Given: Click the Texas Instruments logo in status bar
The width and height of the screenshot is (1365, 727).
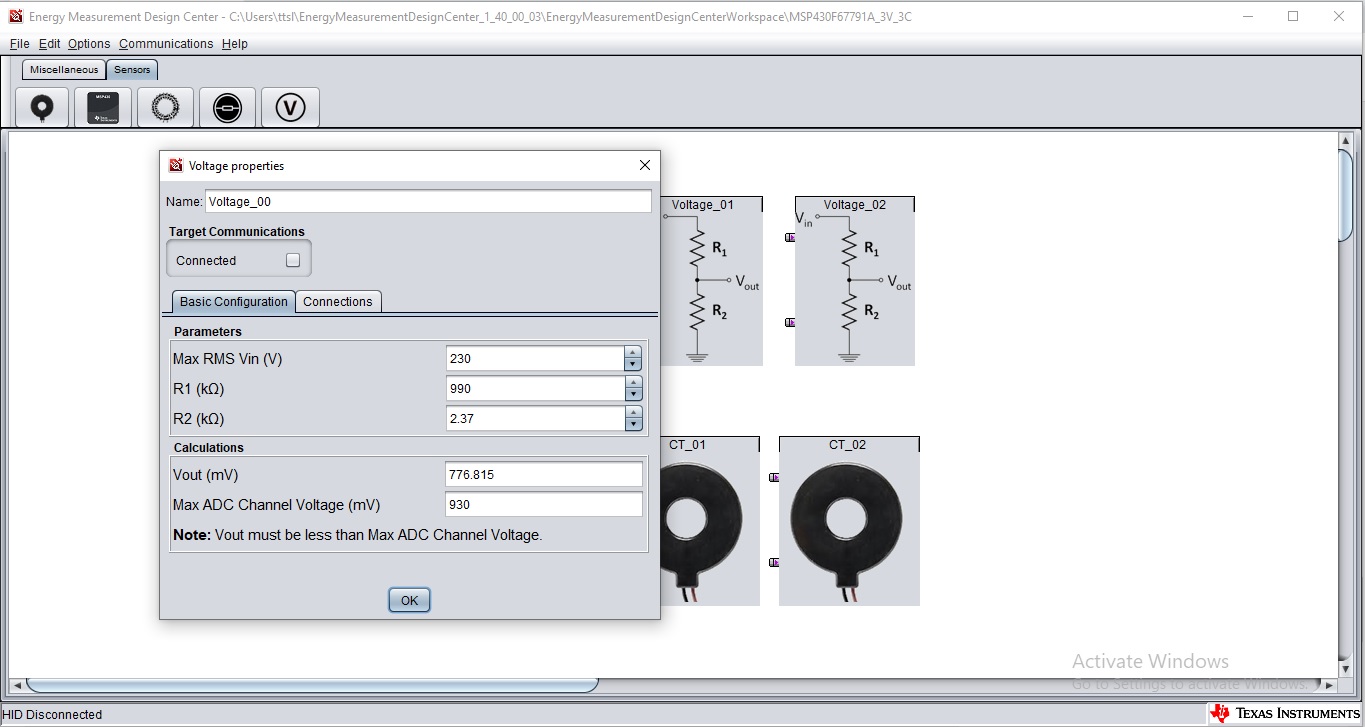Looking at the screenshot, I should pyautogui.click(x=1285, y=714).
